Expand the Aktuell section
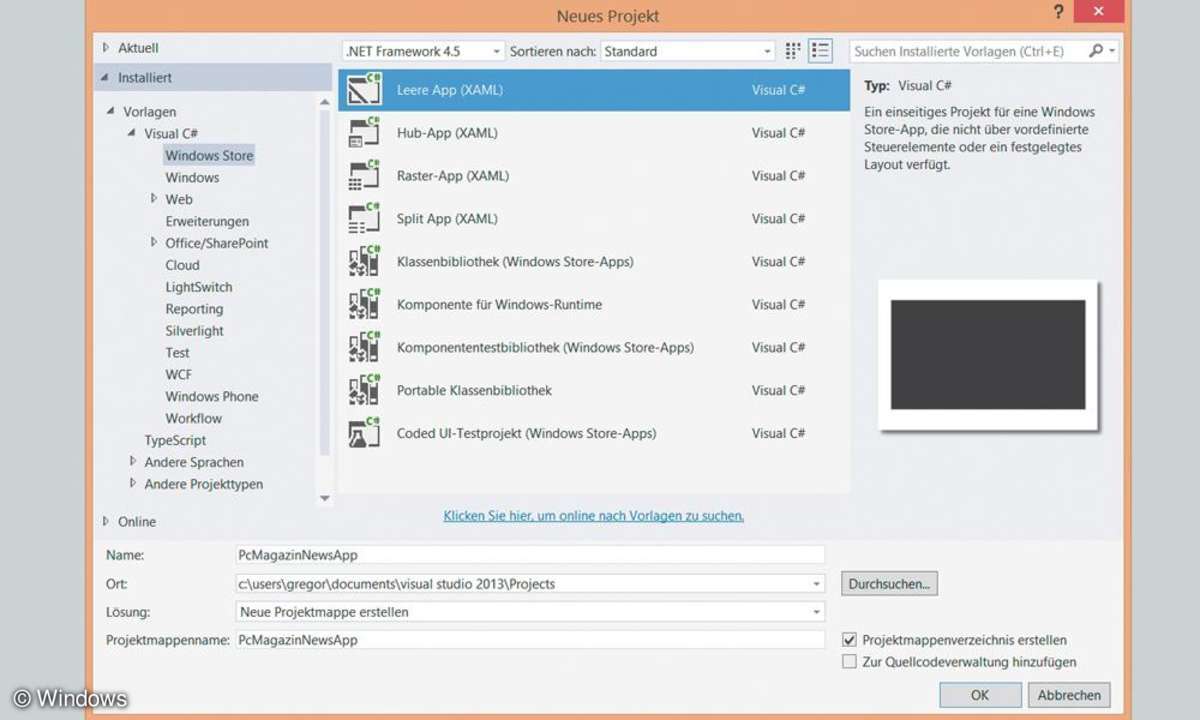Viewport: 1200px width, 720px height. (x=106, y=48)
